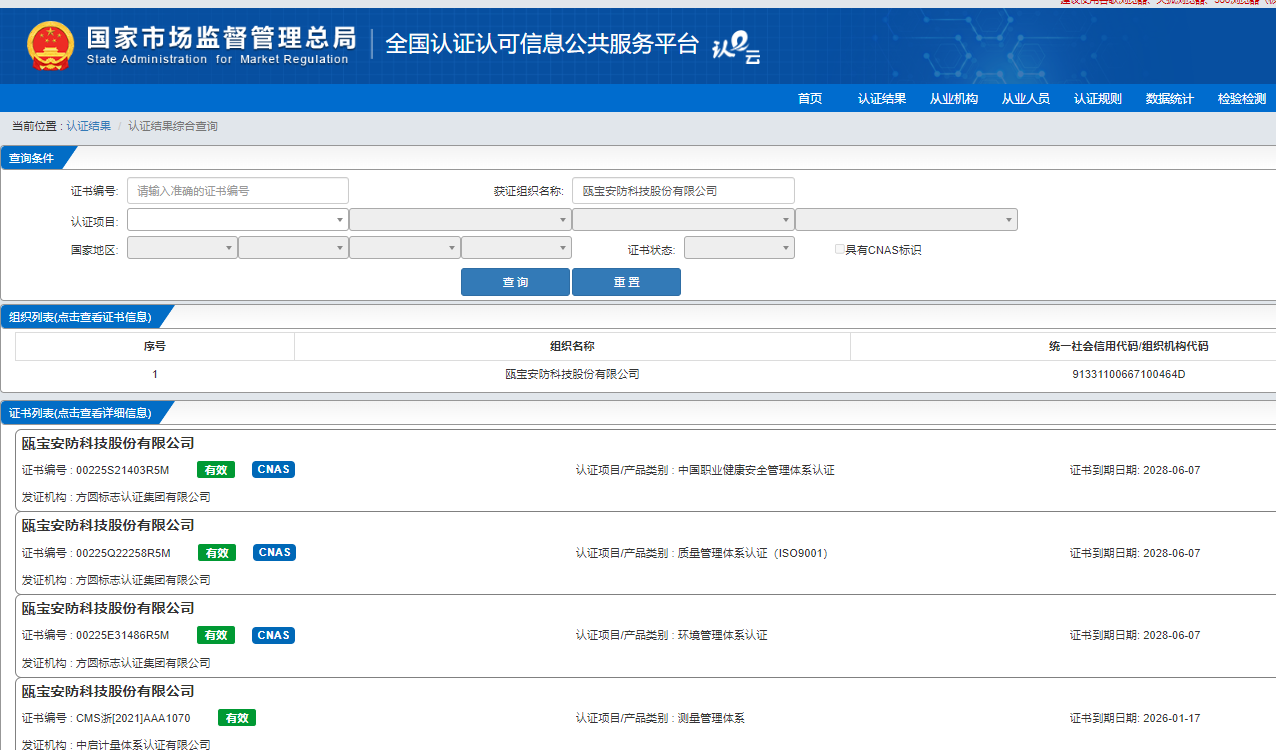Enable the 具有CNAS标识 checkbox
The image size is (1276, 750).
pyautogui.click(x=840, y=249)
